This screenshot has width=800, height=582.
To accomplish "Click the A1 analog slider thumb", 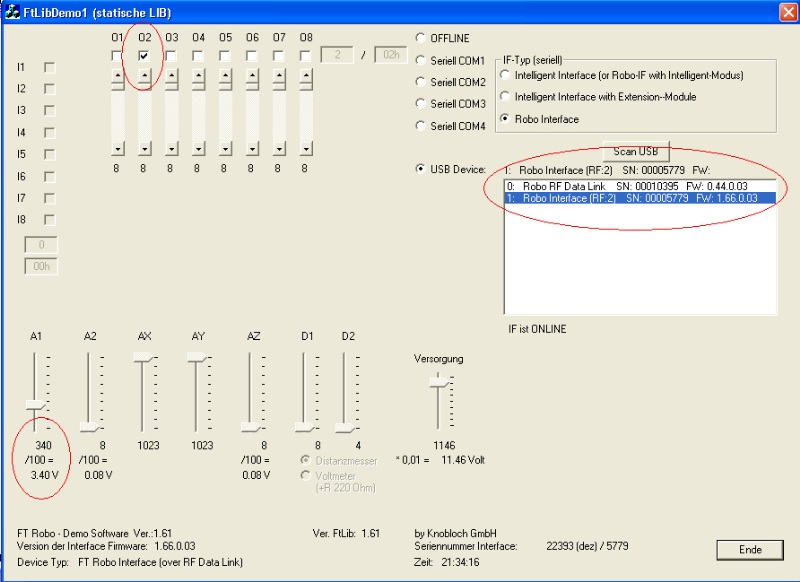I will [36, 405].
